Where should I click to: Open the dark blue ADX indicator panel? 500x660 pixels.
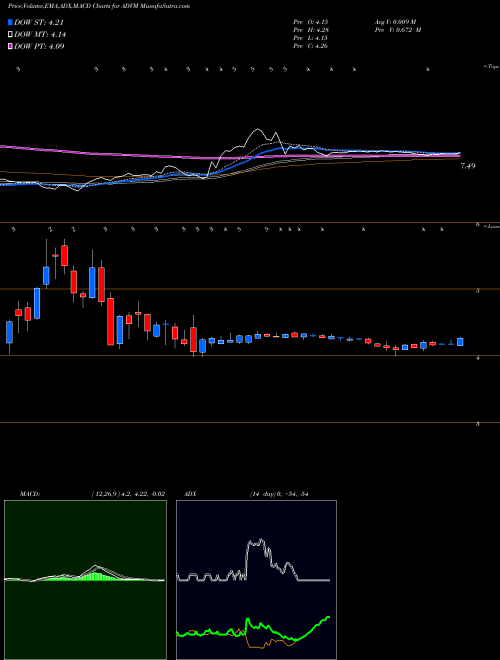(256, 580)
